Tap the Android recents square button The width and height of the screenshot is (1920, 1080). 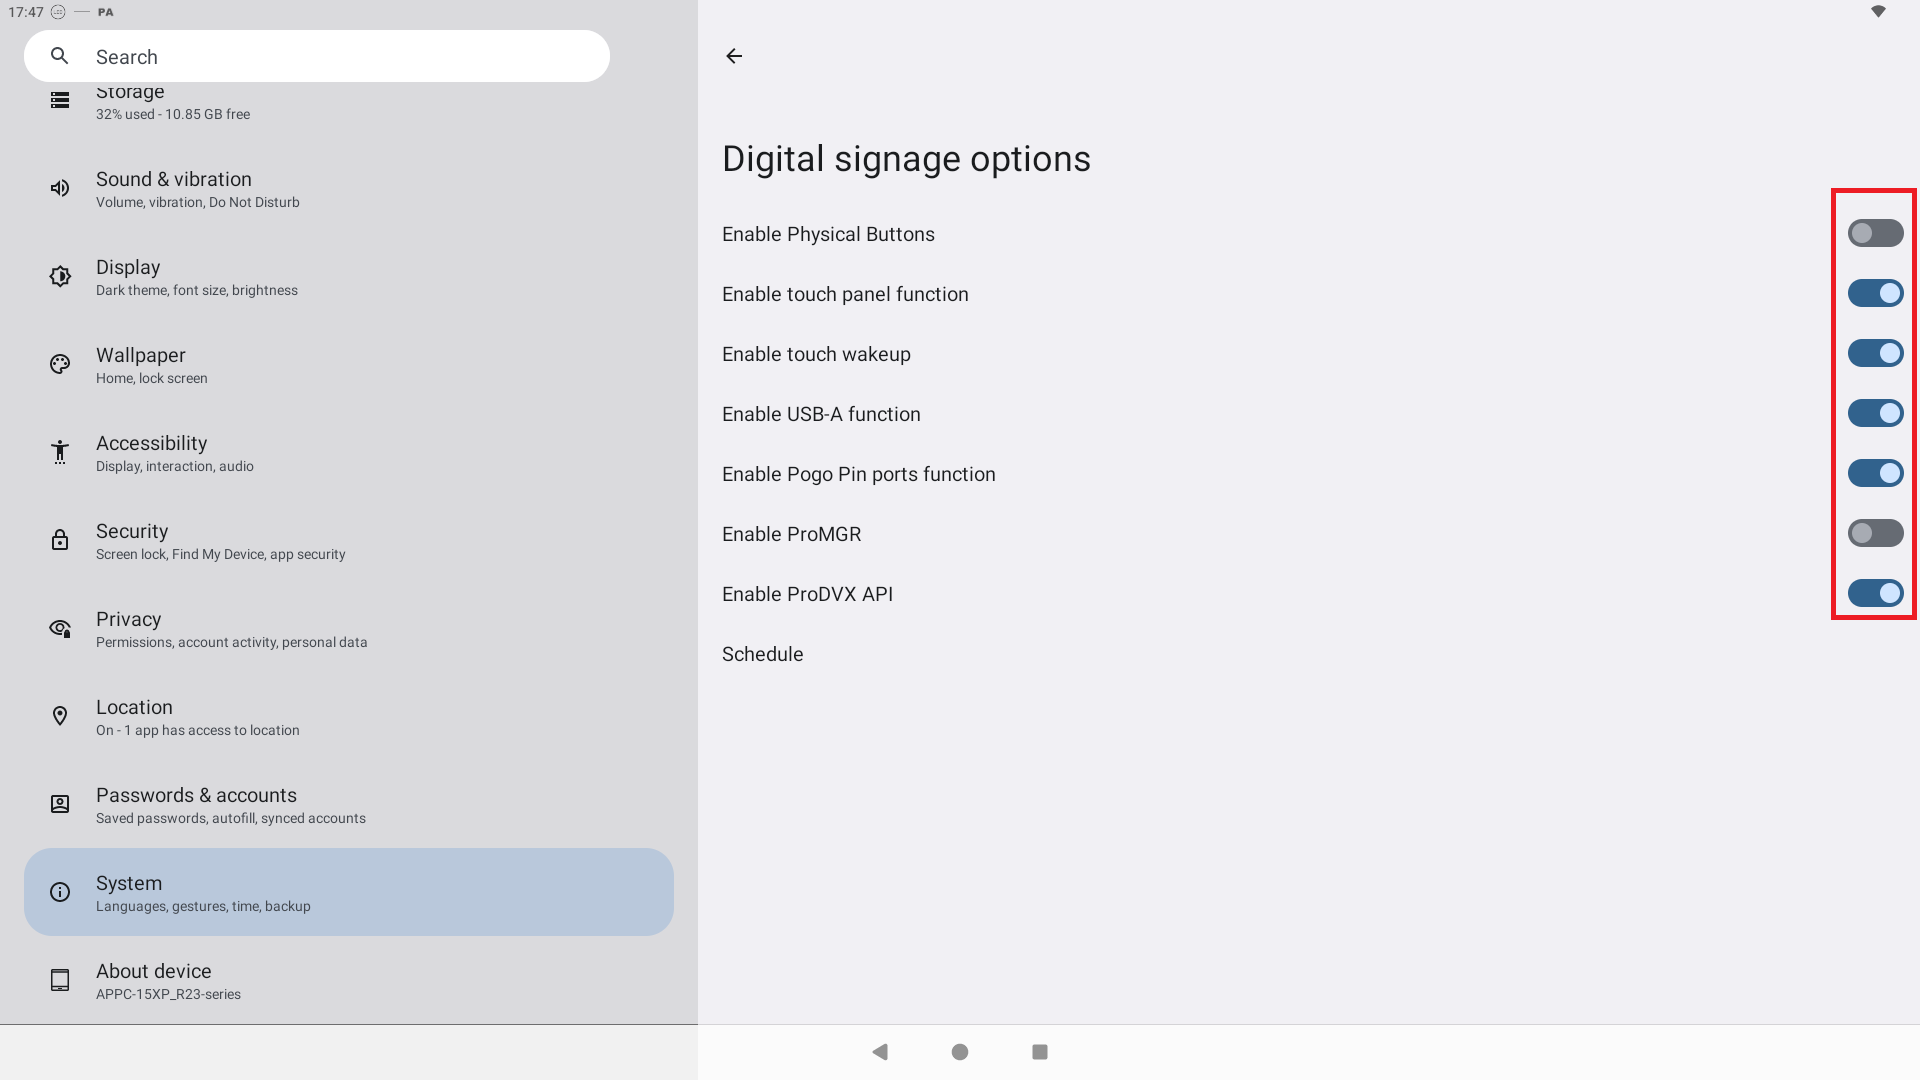pyautogui.click(x=1040, y=1052)
